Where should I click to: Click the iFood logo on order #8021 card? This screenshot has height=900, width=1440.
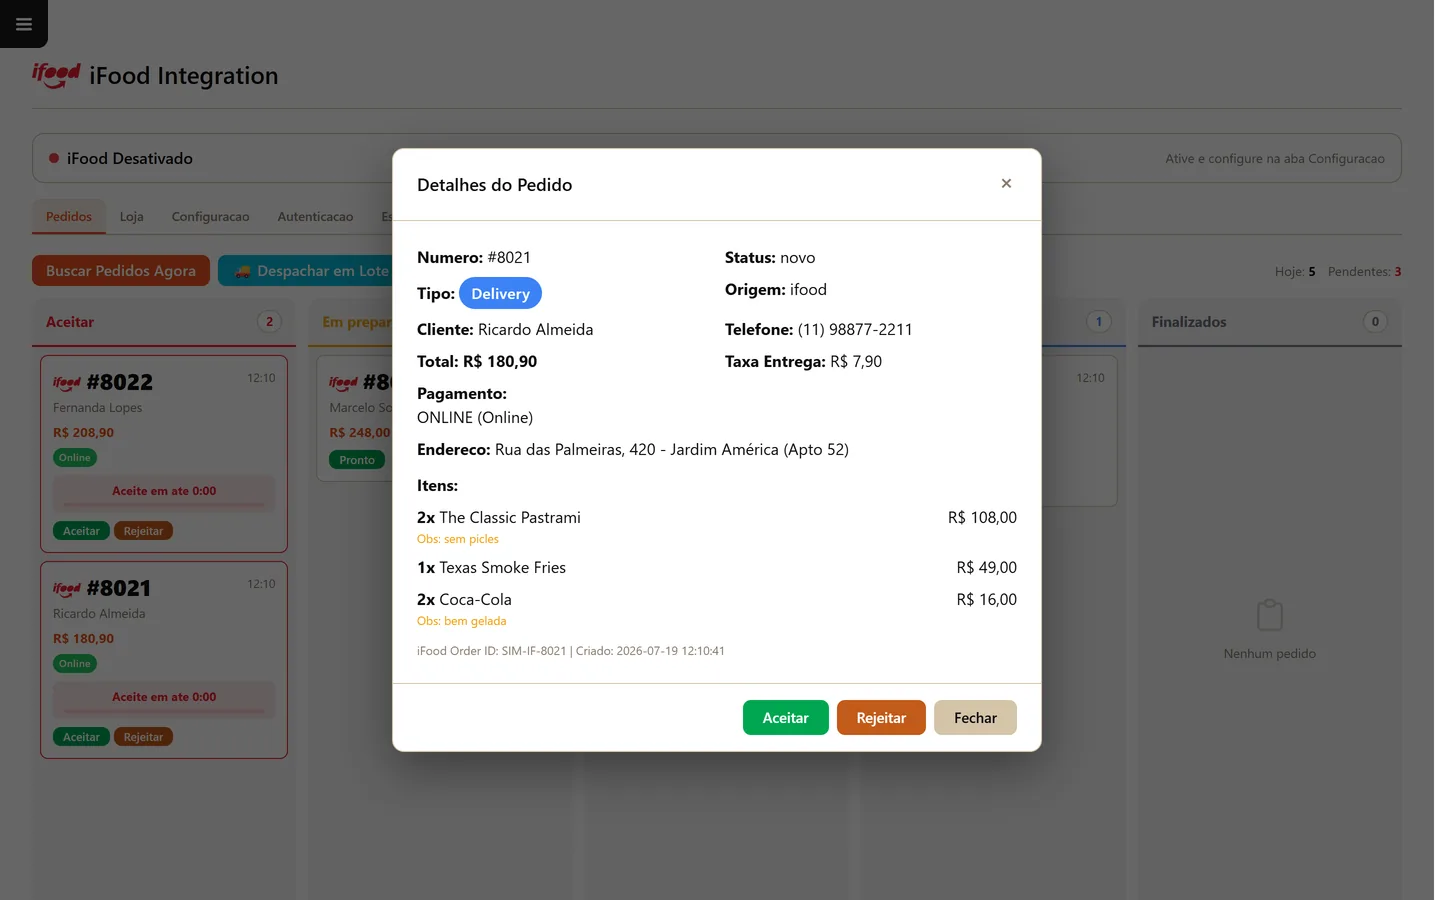[67, 589]
